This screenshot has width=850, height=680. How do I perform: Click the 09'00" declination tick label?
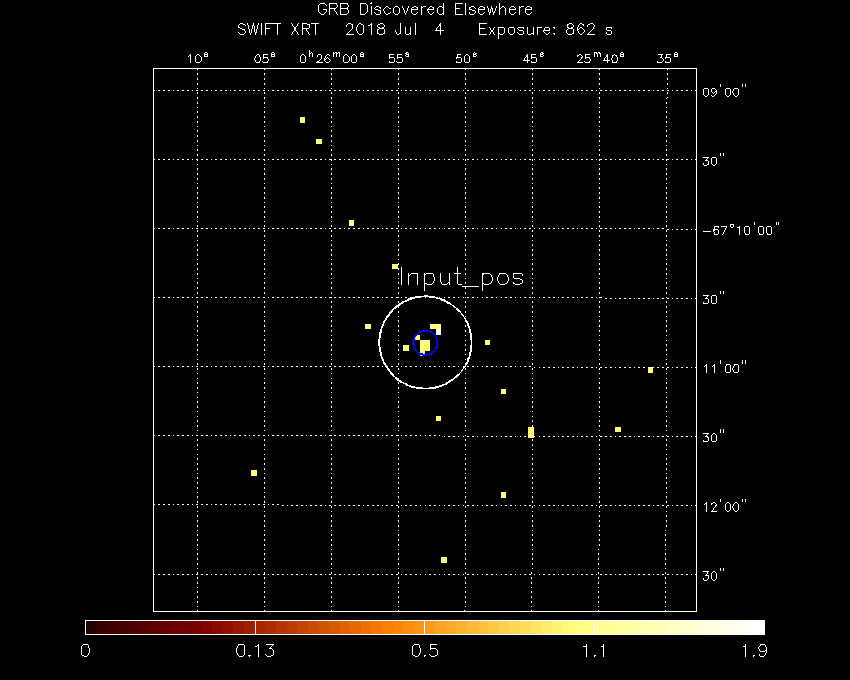click(724, 92)
